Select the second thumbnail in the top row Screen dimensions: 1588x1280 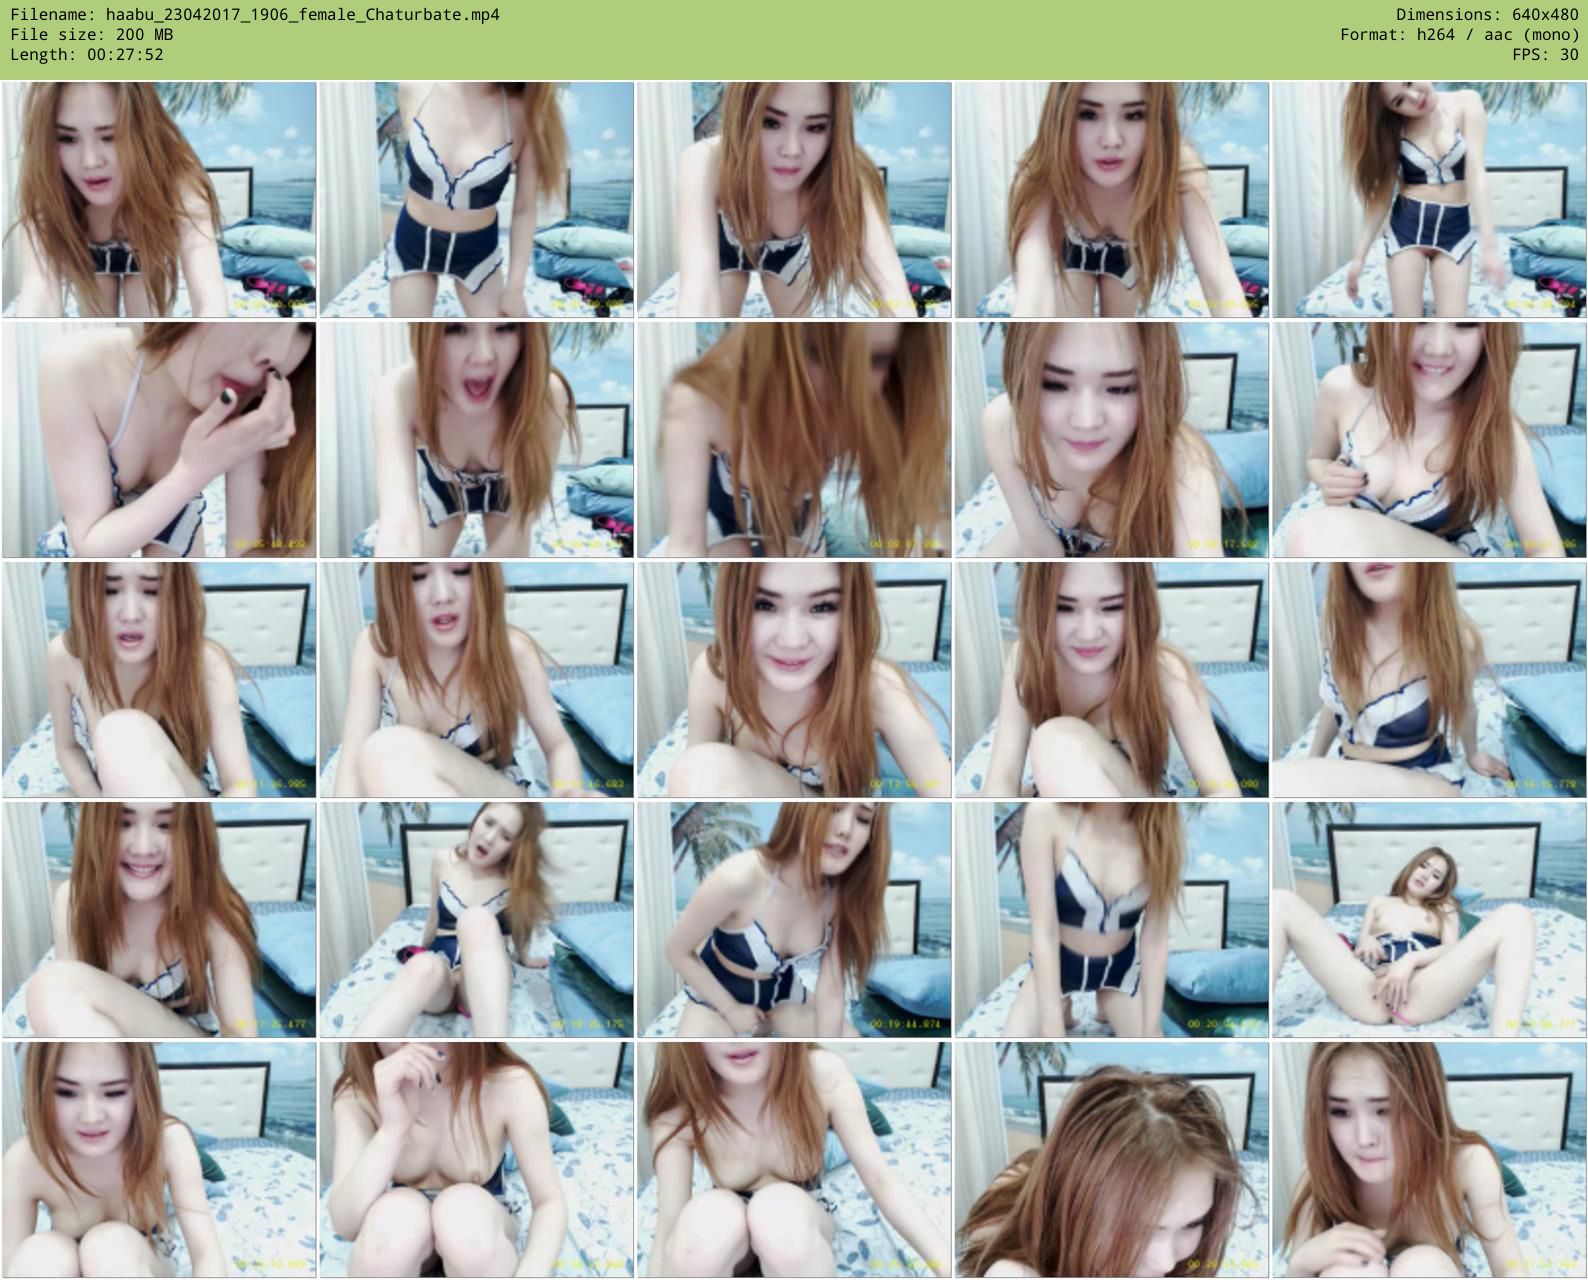click(477, 200)
